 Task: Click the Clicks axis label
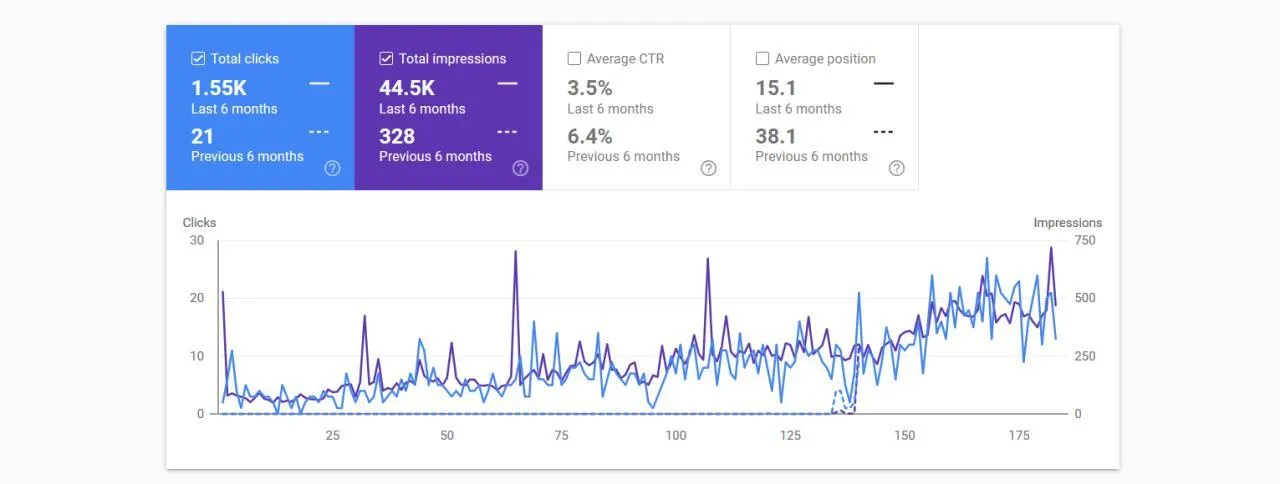199,223
